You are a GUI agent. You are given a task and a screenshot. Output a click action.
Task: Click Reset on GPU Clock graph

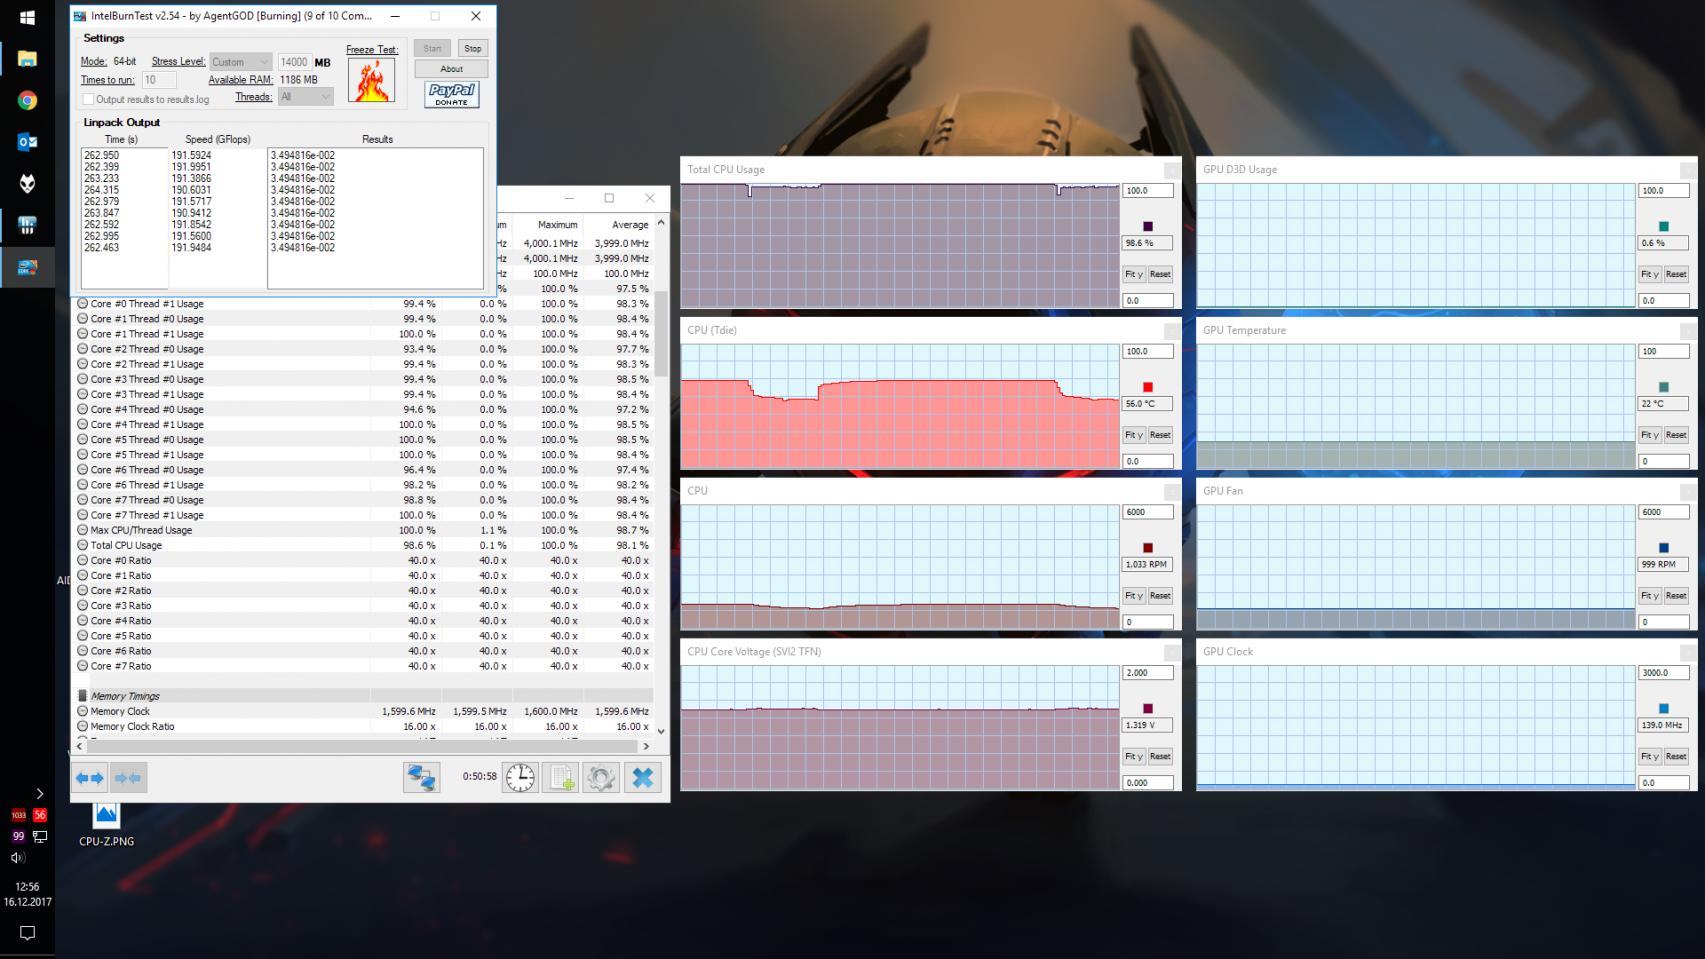[x=1676, y=757]
